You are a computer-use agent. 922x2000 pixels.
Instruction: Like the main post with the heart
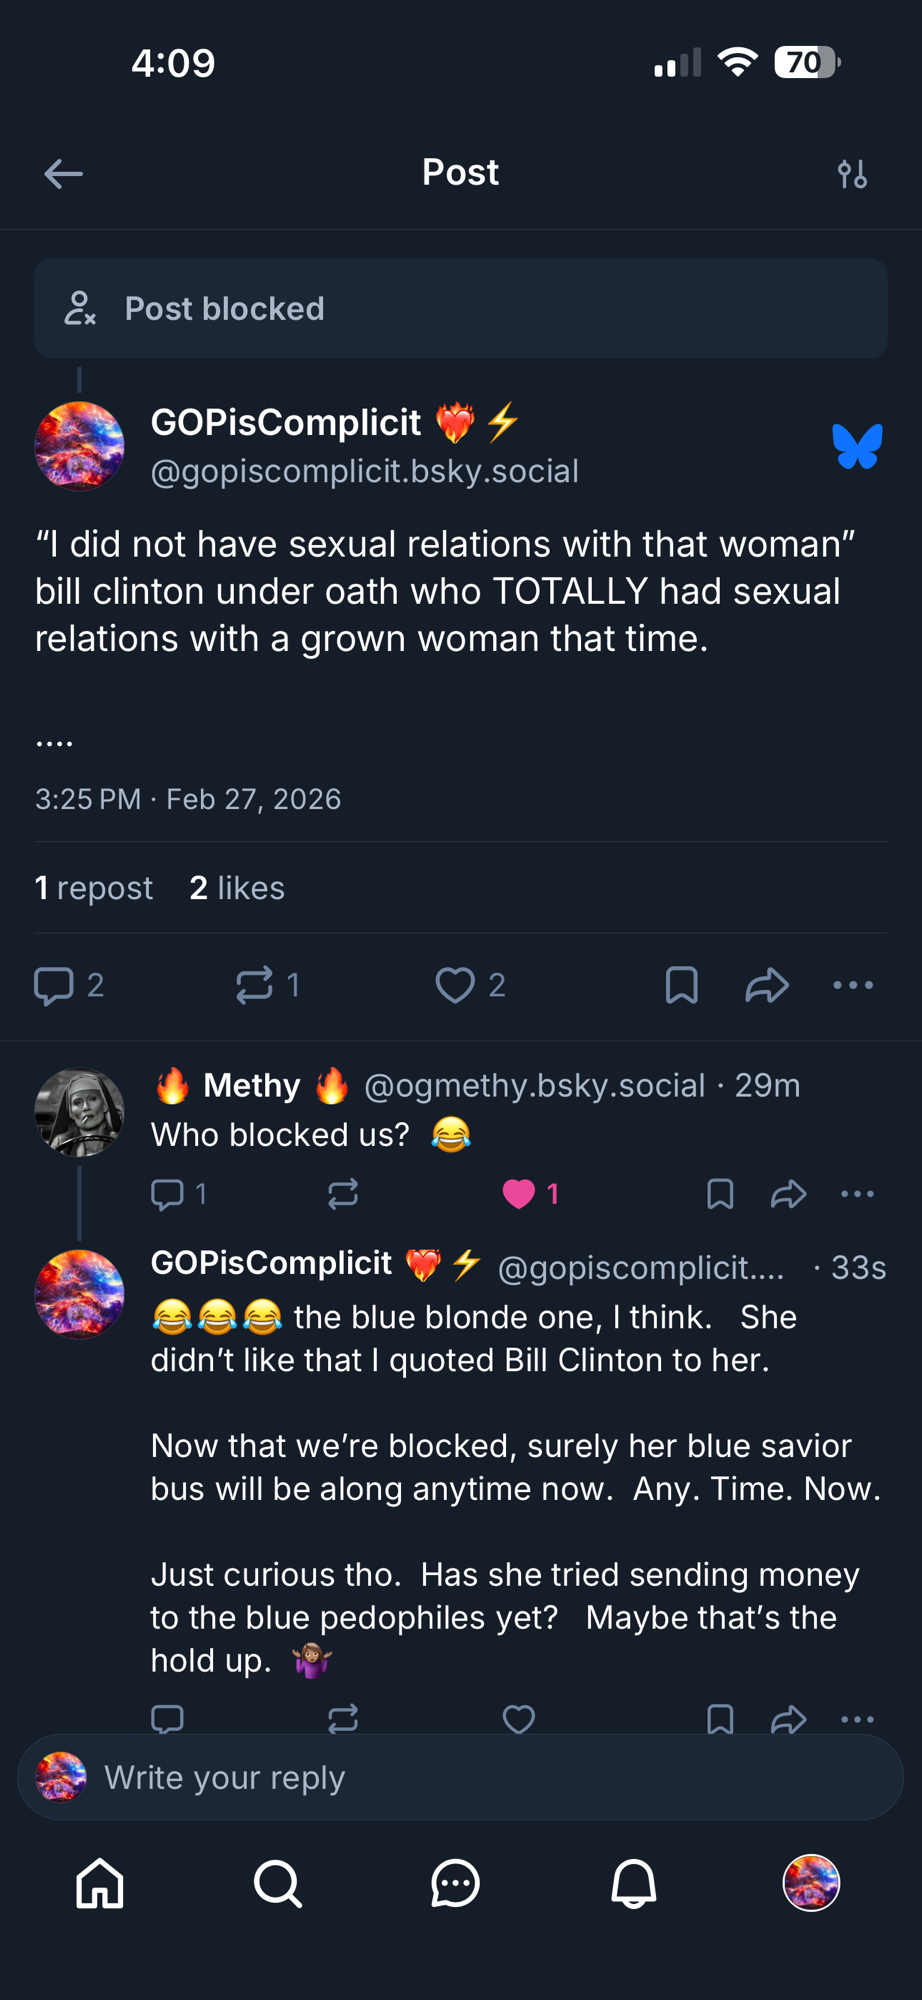point(455,985)
